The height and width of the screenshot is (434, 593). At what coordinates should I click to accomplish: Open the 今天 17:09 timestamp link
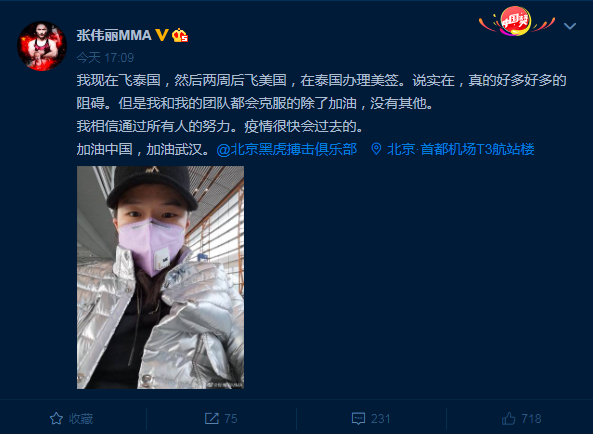pos(105,57)
